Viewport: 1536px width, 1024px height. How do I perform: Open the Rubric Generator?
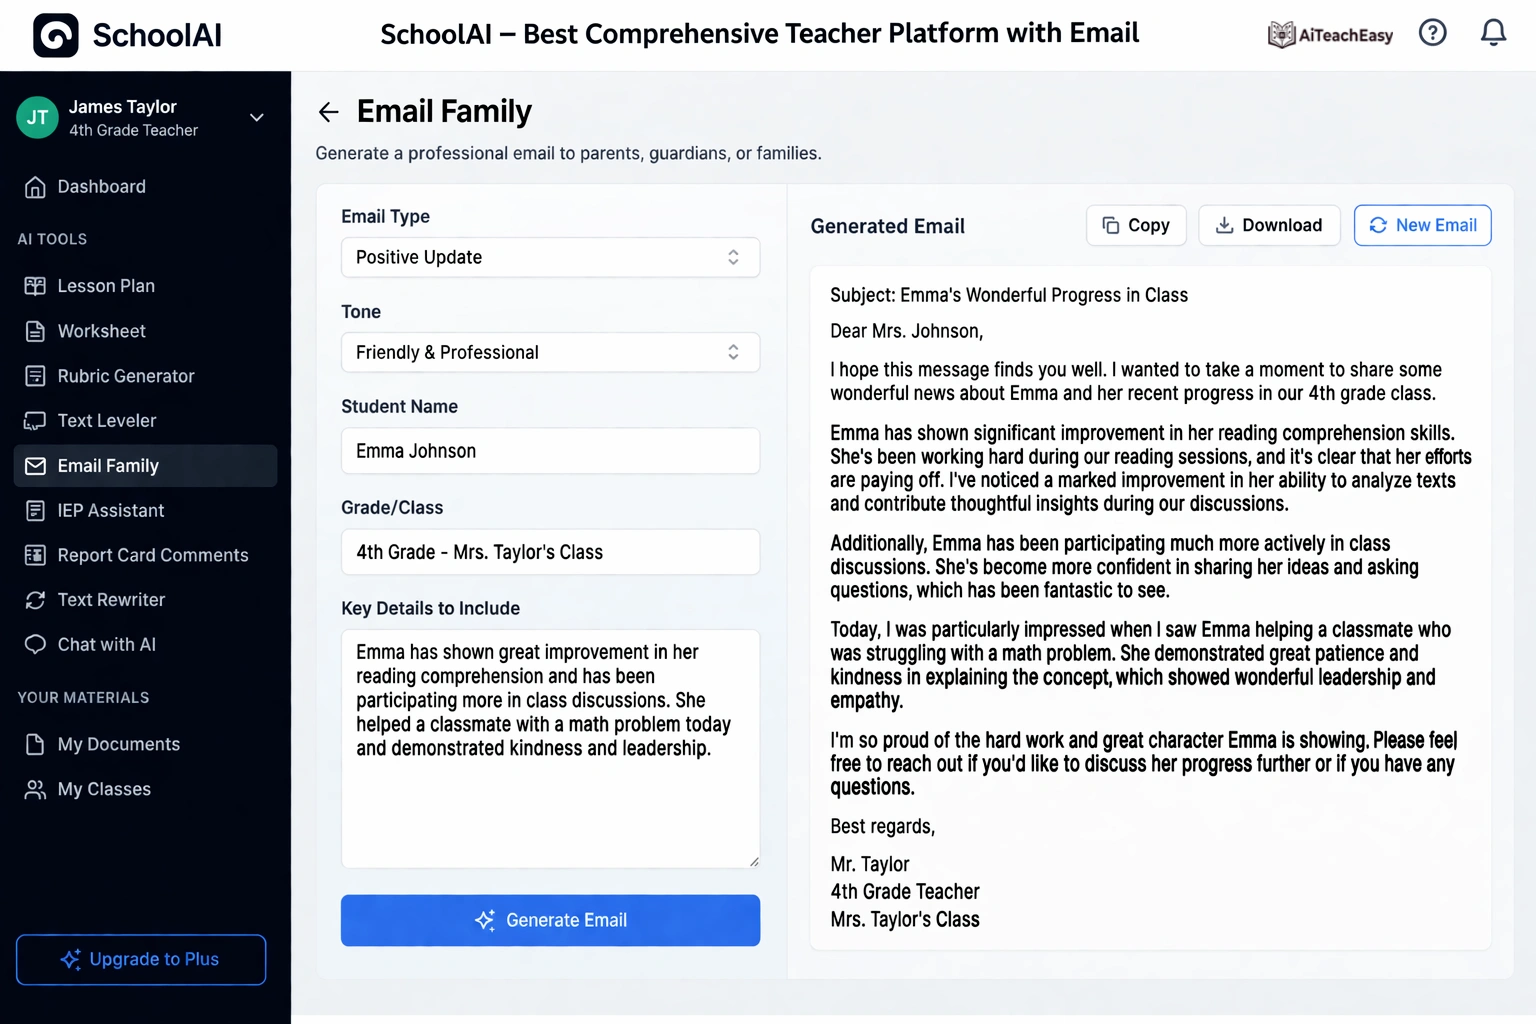[125, 376]
